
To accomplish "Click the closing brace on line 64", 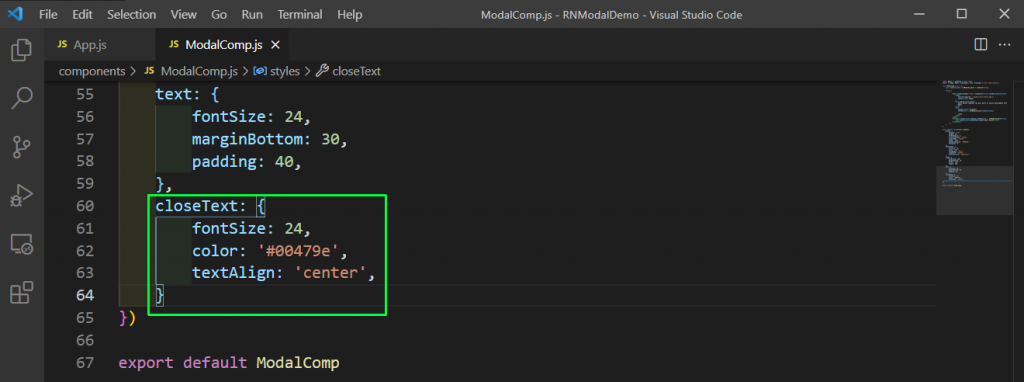I will pyautogui.click(x=159, y=295).
